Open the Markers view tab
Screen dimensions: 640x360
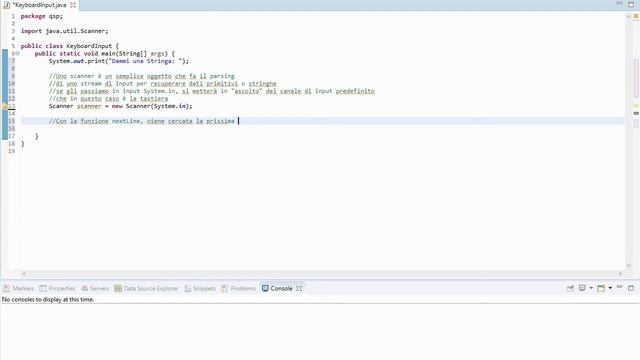(x=18, y=289)
